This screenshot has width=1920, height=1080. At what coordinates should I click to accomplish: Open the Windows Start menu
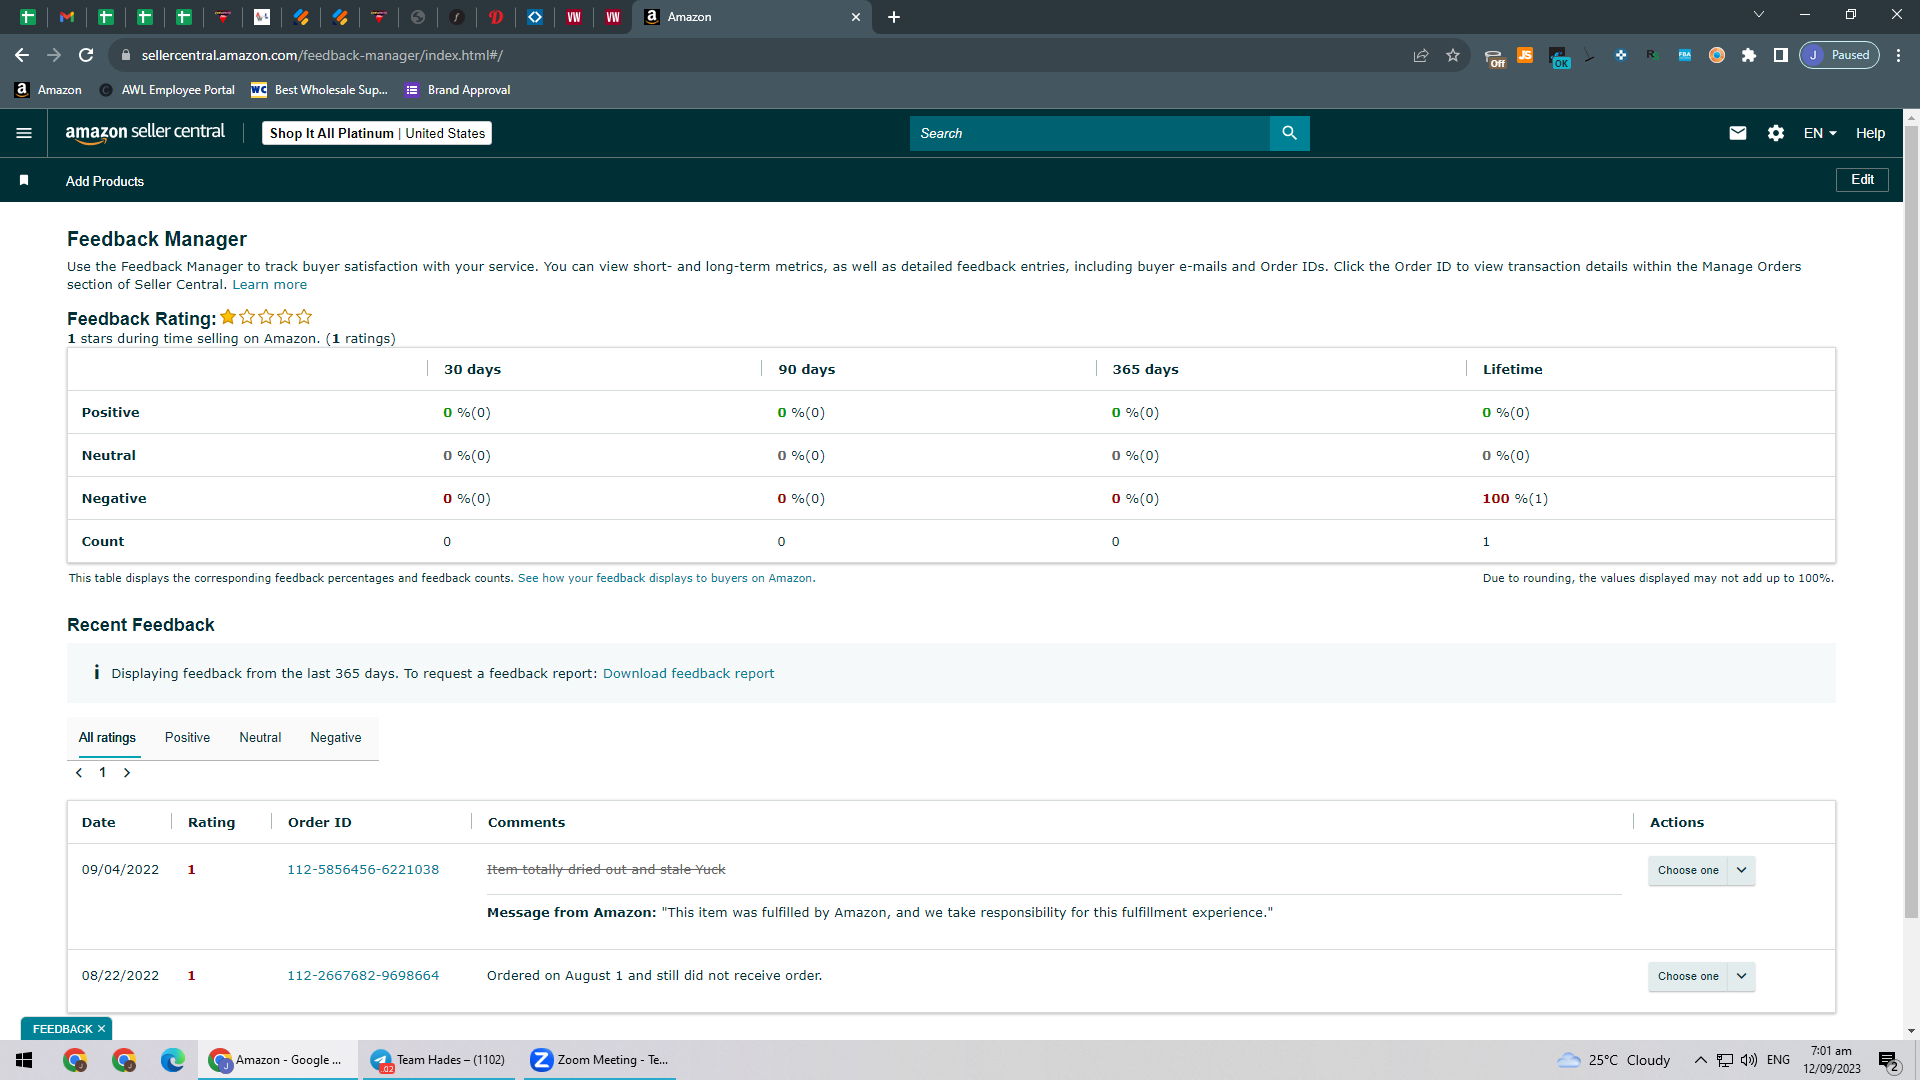[25, 1060]
